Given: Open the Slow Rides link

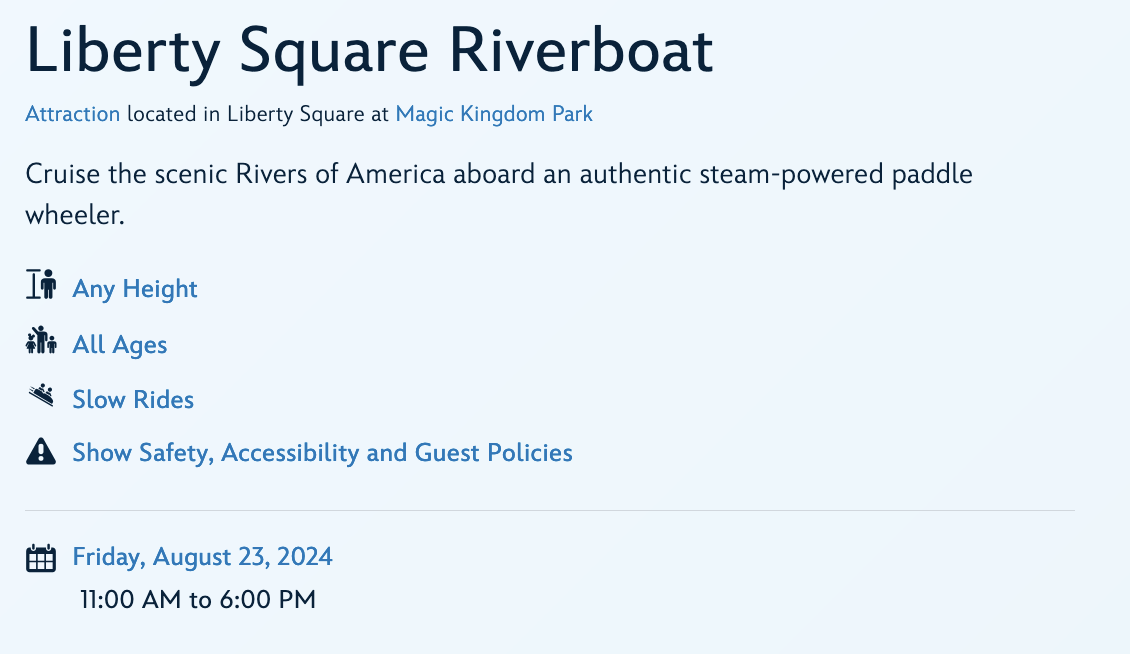Looking at the screenshot, I should point(133,400).
